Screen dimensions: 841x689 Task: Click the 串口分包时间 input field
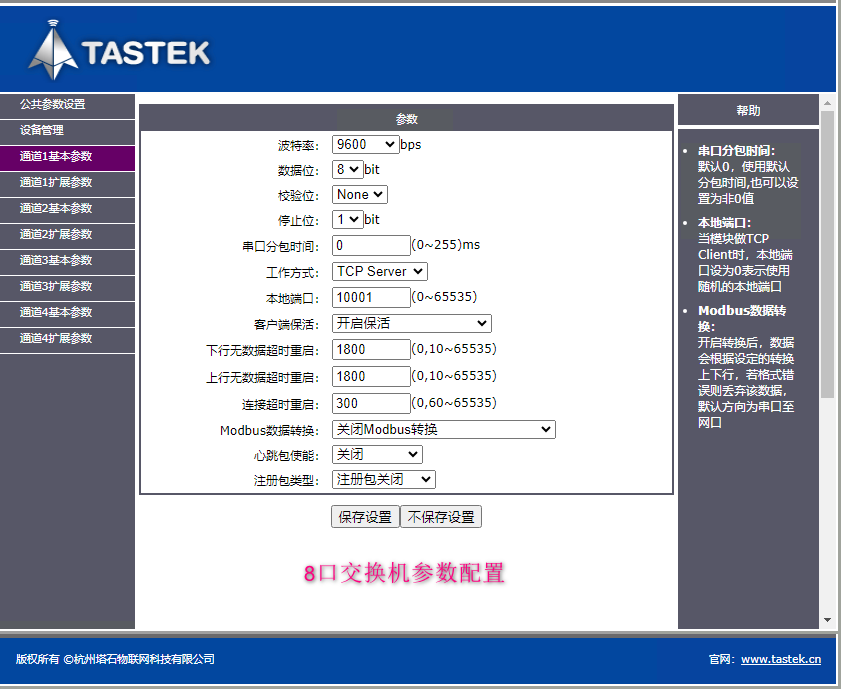point(371,246)
